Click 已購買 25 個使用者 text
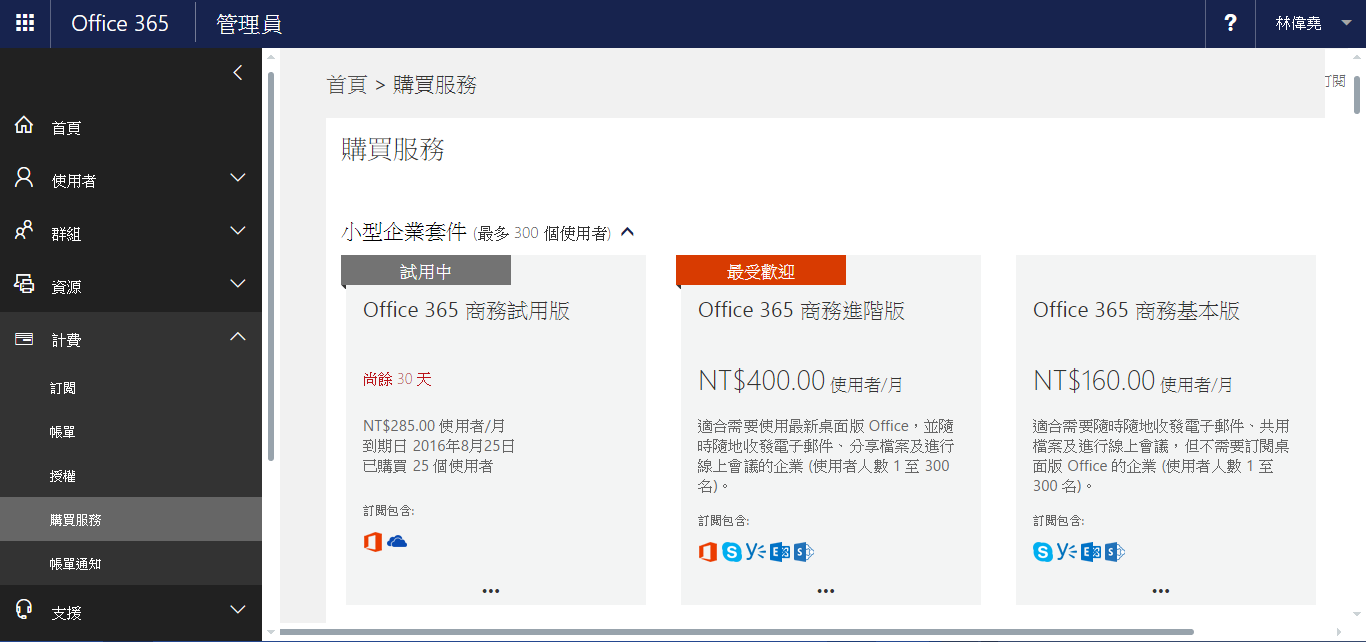Image resolution: width=1366 pixels, height=642 pixels. click(x=428, y=465)
